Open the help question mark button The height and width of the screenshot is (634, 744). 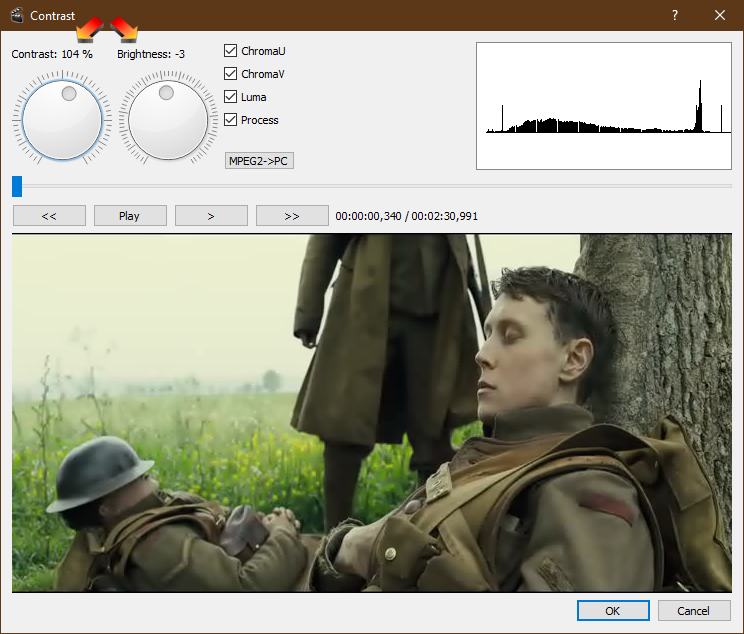tap(675, 15)
